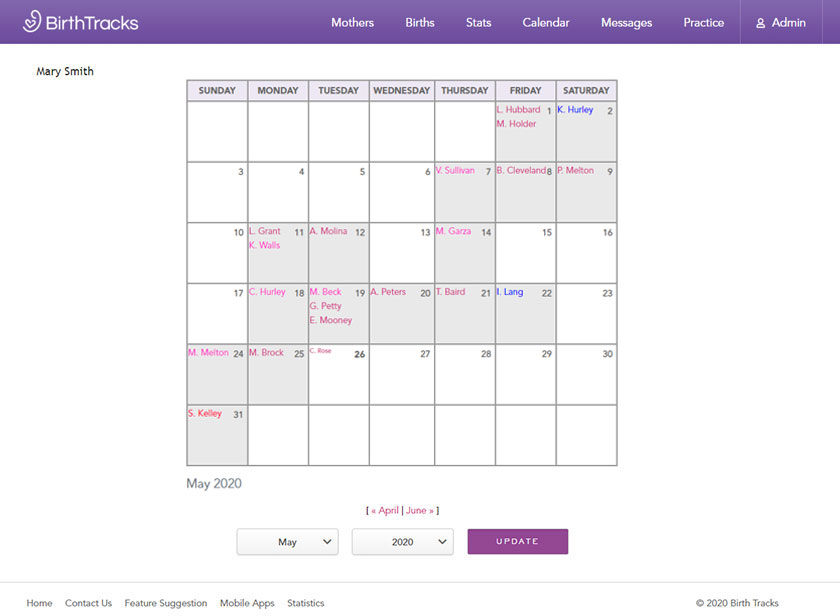The height and width of the screenshot is (616, 840).
Task: View the Messages section
Action: [626, 22]
